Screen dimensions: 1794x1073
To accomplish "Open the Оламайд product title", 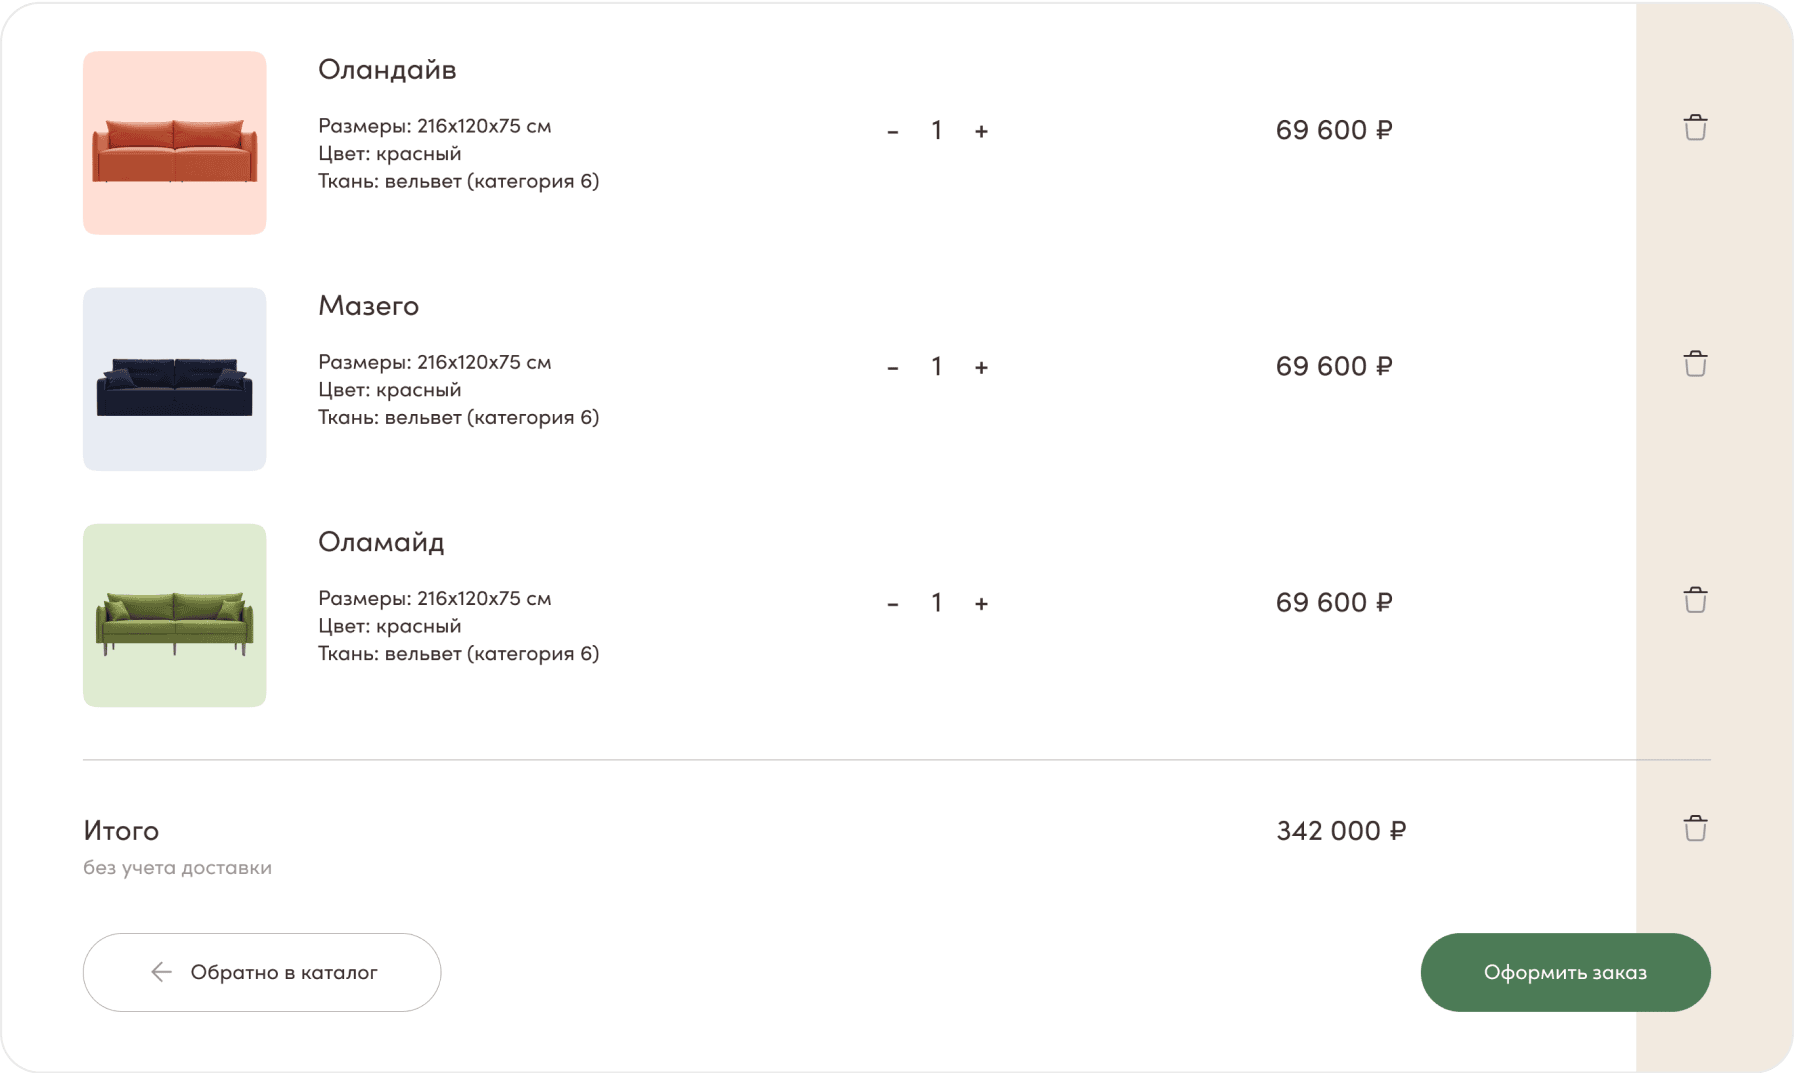I will [381, 542].
